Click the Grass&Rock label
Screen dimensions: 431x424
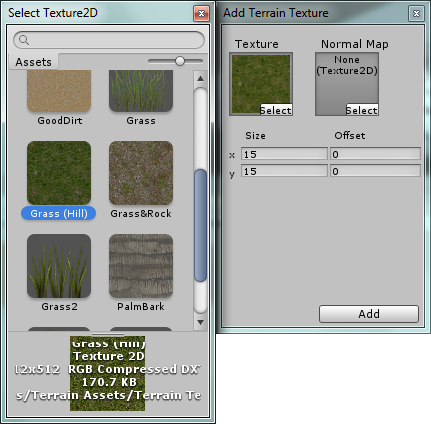[x=141, y=213]
